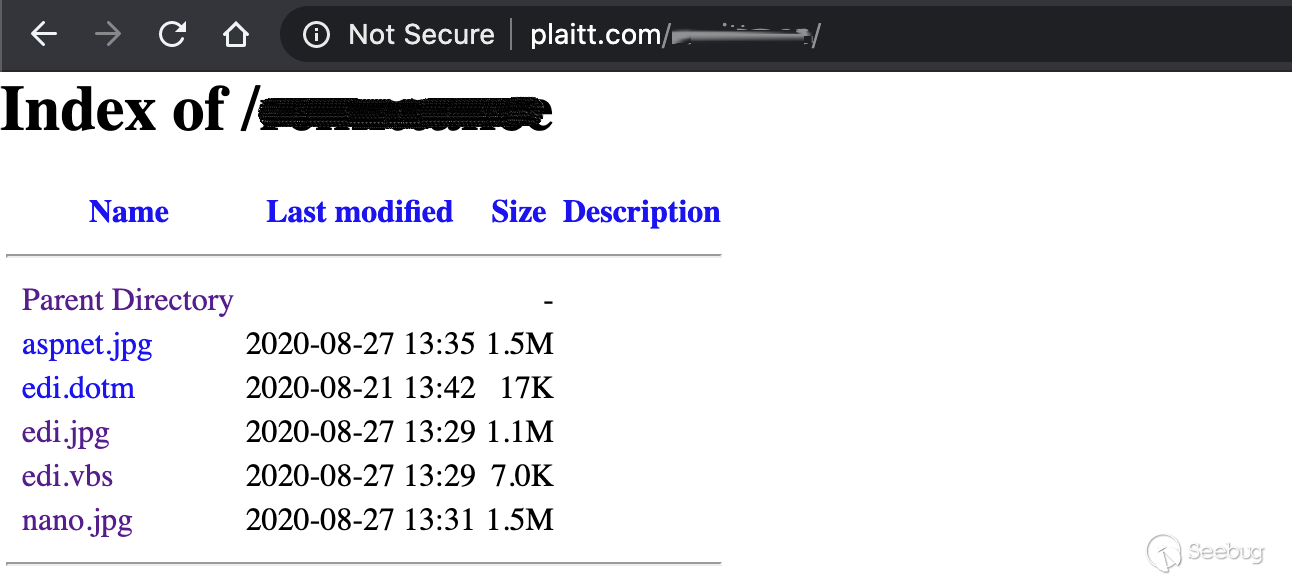Go to the browser home page
The height and width of the screenshot is (580, 1292).
(235, 35)
